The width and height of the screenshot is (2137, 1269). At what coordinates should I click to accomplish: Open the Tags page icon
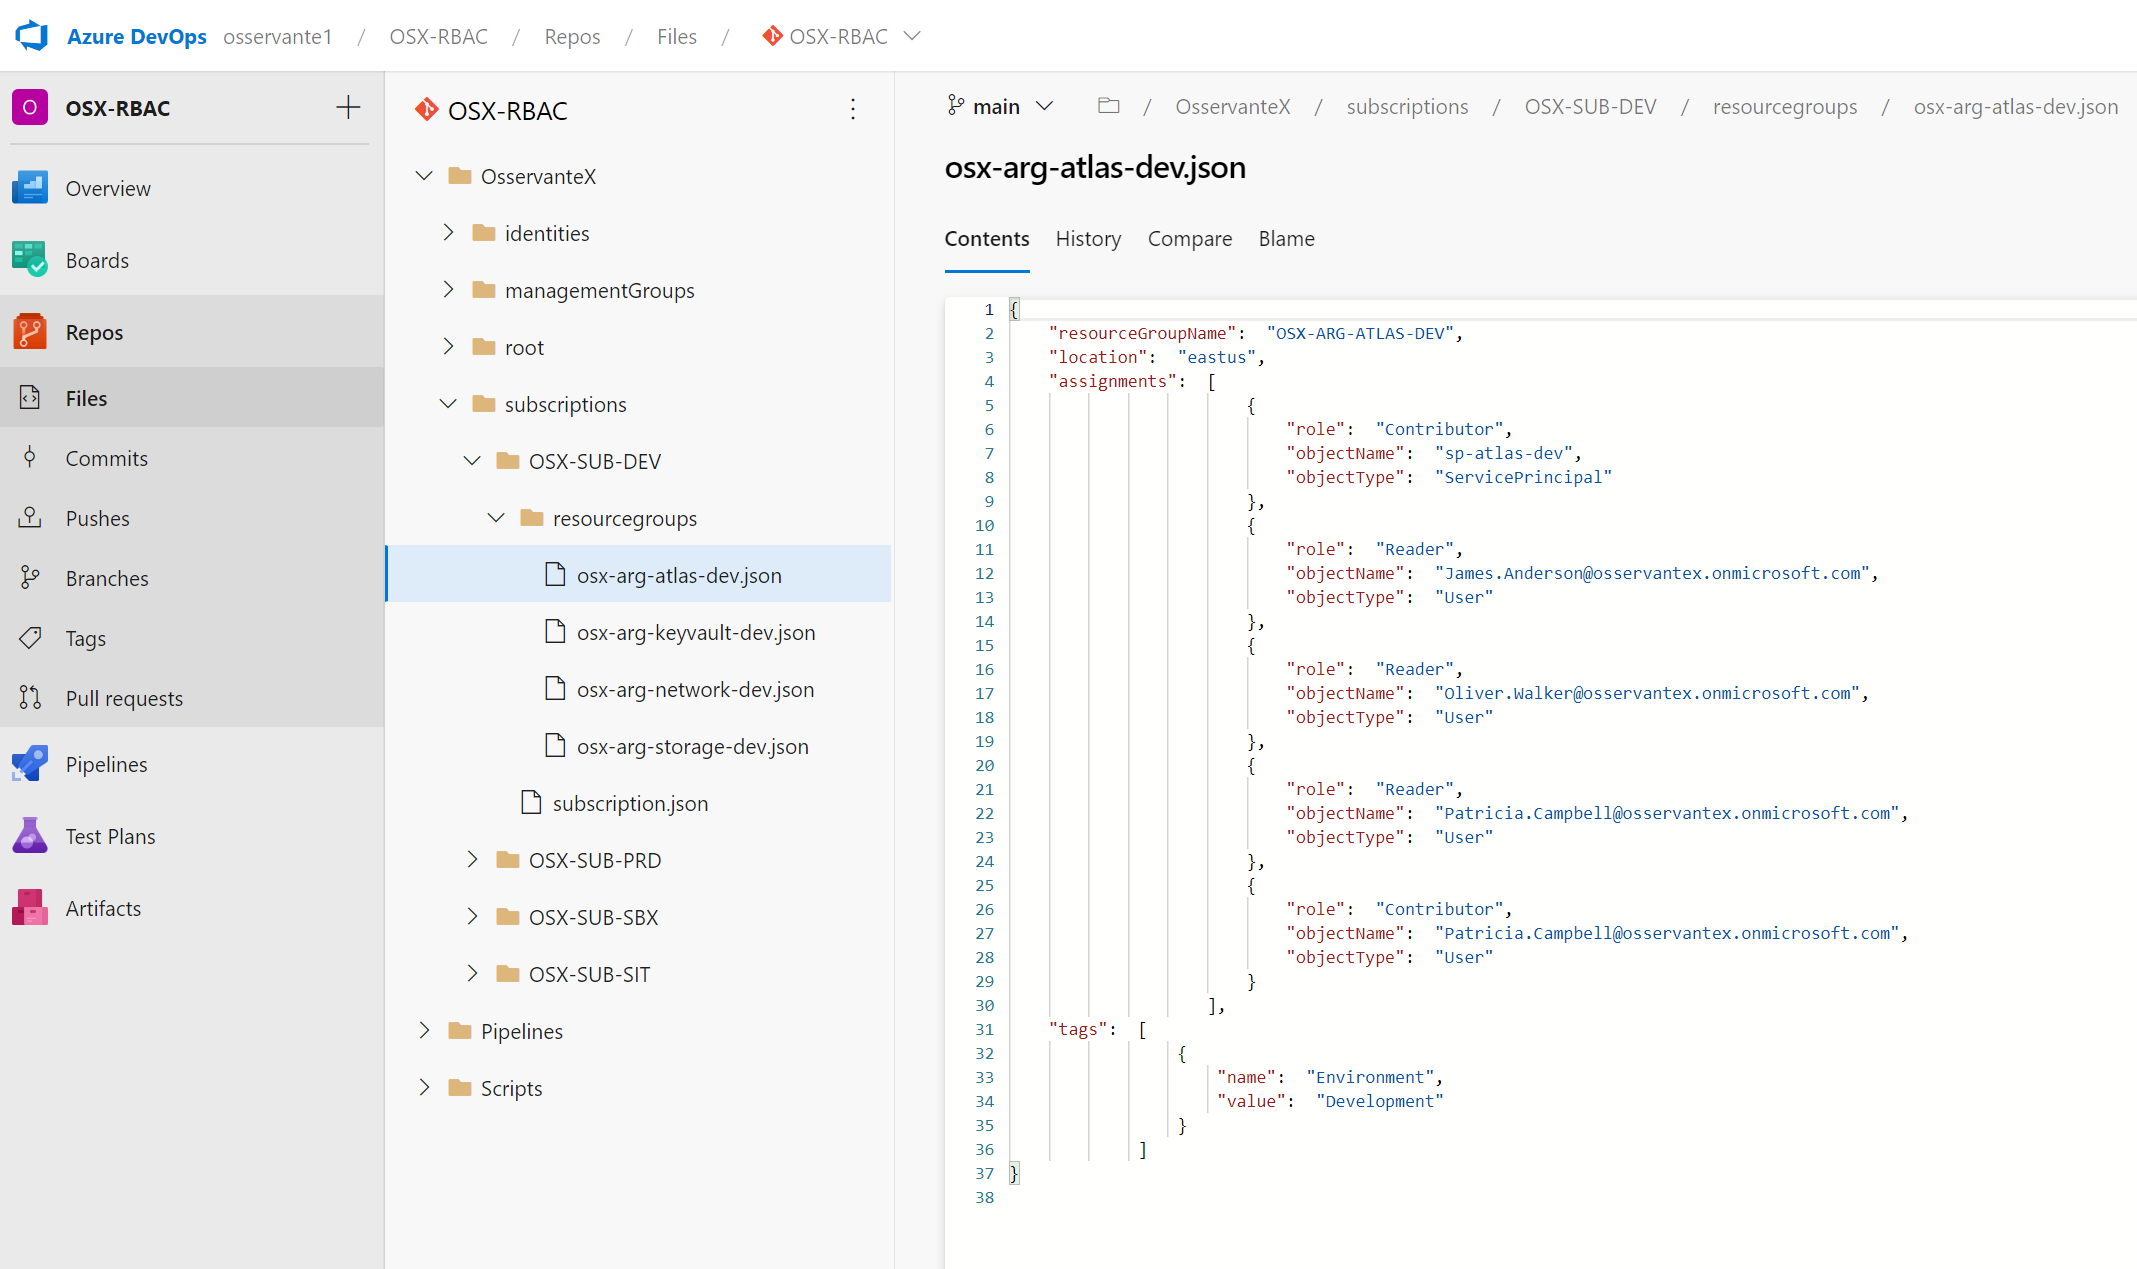[30, 638]
